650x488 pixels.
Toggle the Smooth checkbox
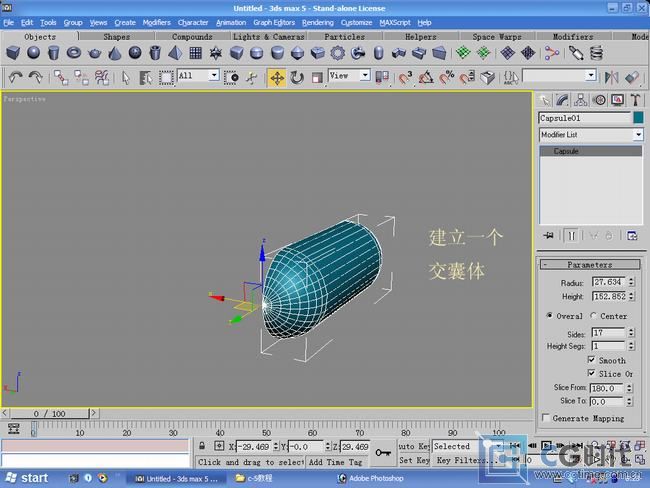592,359
